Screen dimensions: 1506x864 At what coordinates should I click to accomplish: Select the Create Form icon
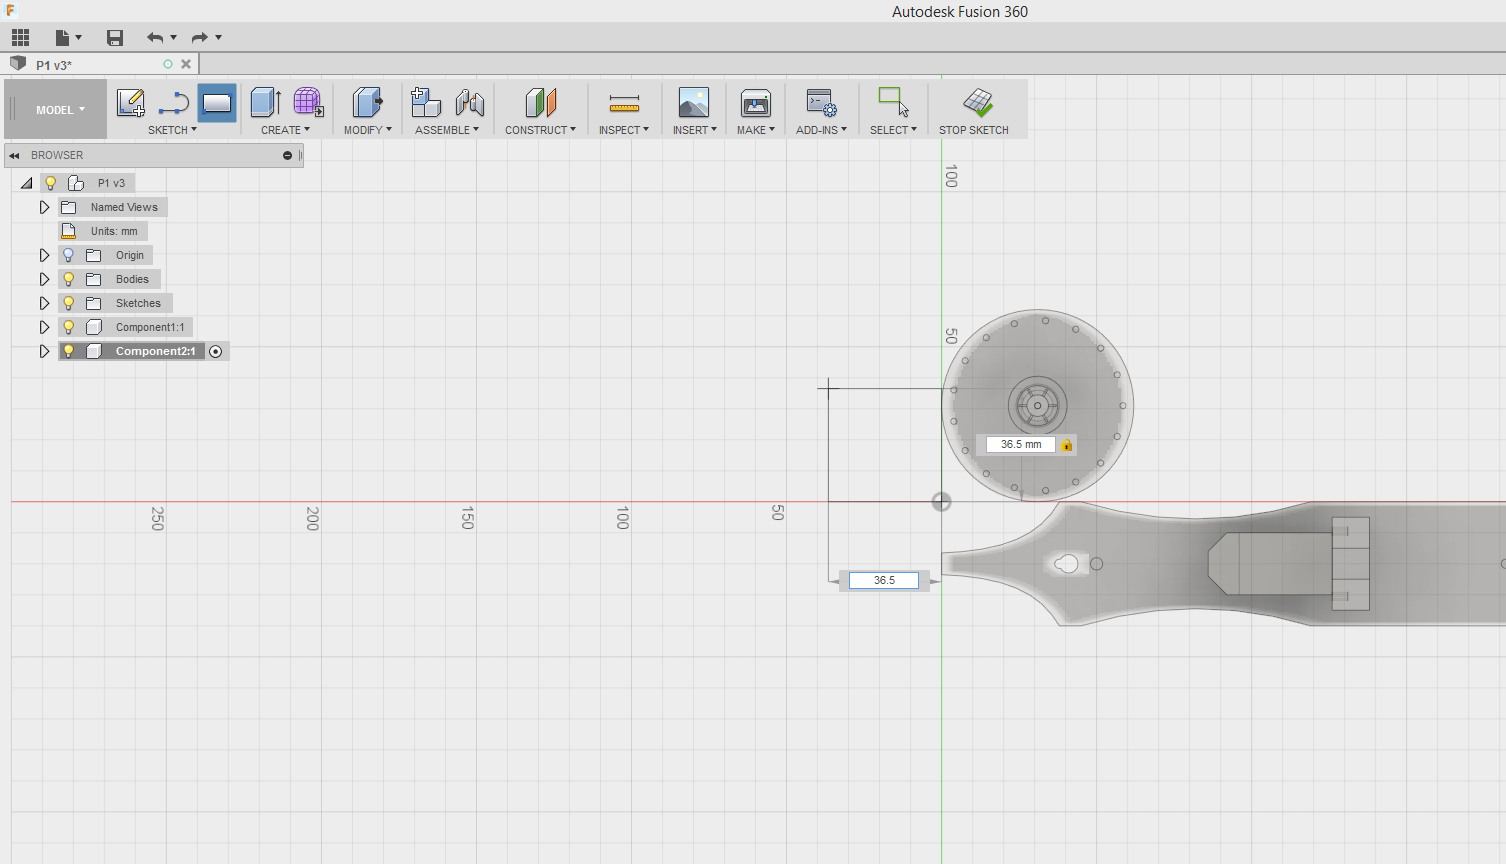[x=308, y=103]
